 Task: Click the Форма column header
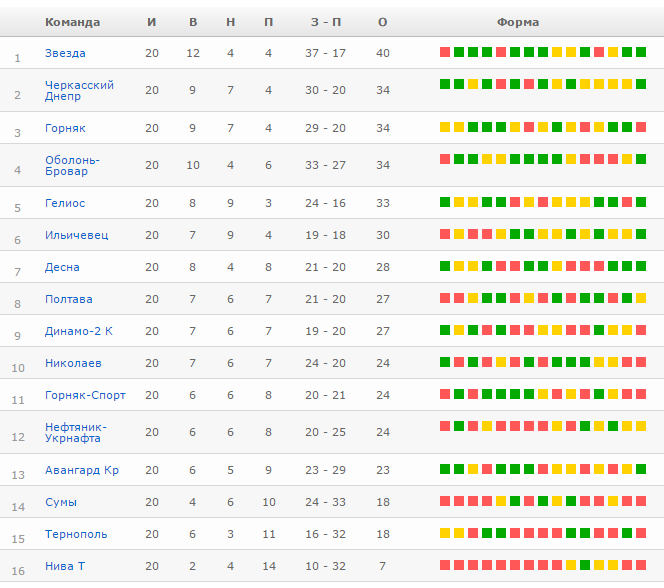pos(517,22)
